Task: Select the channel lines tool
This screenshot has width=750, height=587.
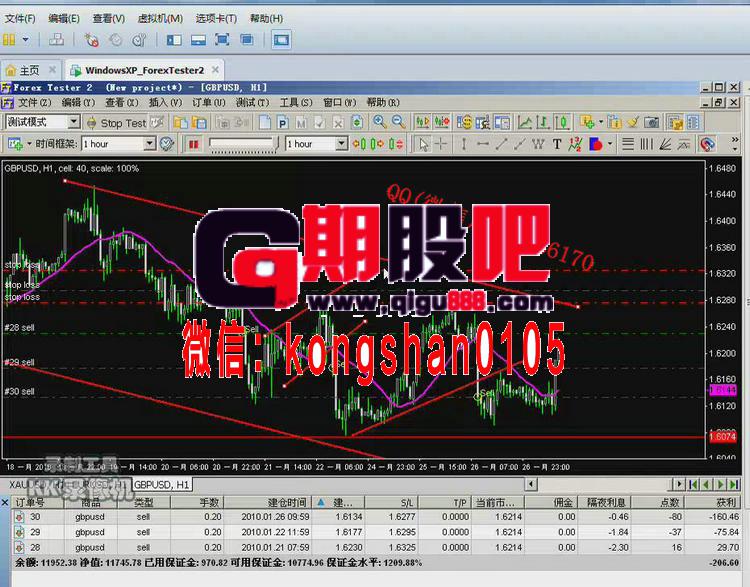Action: 684,144
